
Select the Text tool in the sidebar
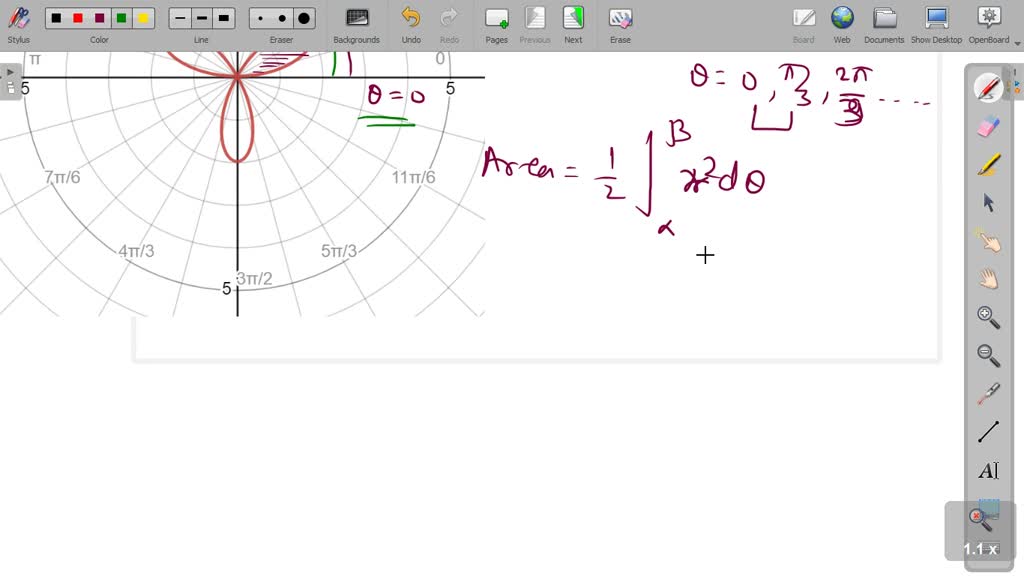pos(987,470)
